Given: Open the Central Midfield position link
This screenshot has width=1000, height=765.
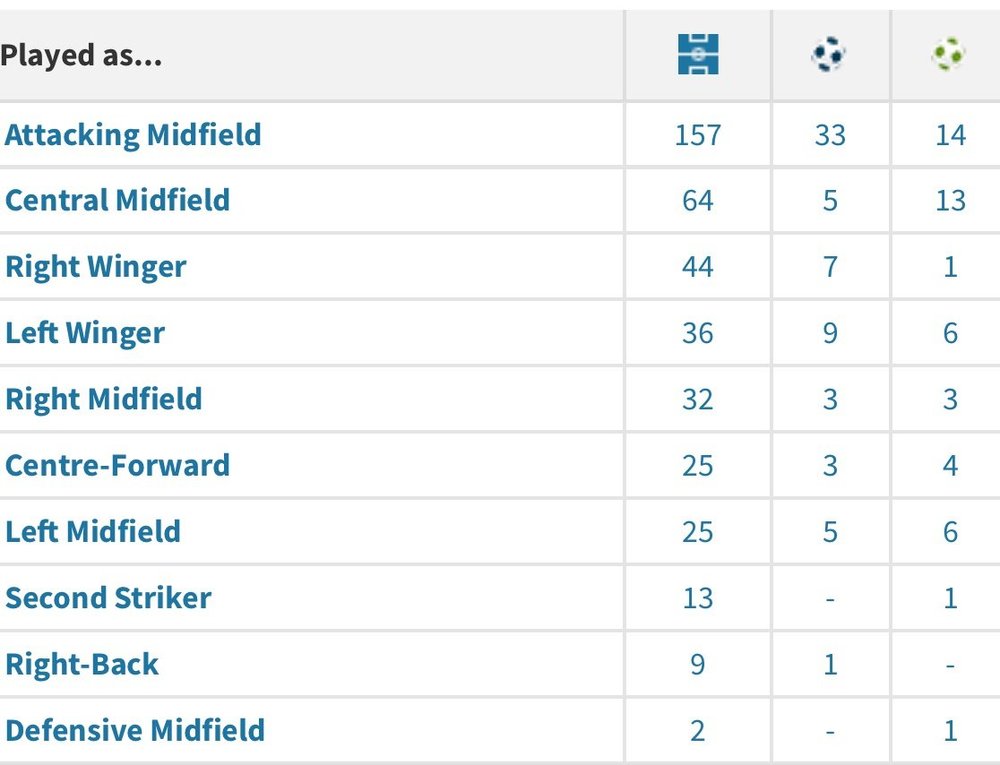Looking at the screenshot, I should [x=117, y=200].
